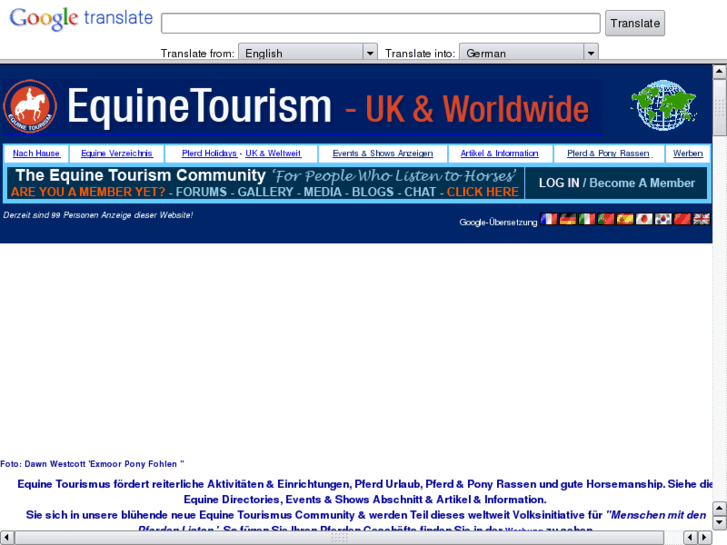The height and width of the screenshot is (545, 727).
Task: Open the 'Translate into' German dropdown
Action: (529, 52)
